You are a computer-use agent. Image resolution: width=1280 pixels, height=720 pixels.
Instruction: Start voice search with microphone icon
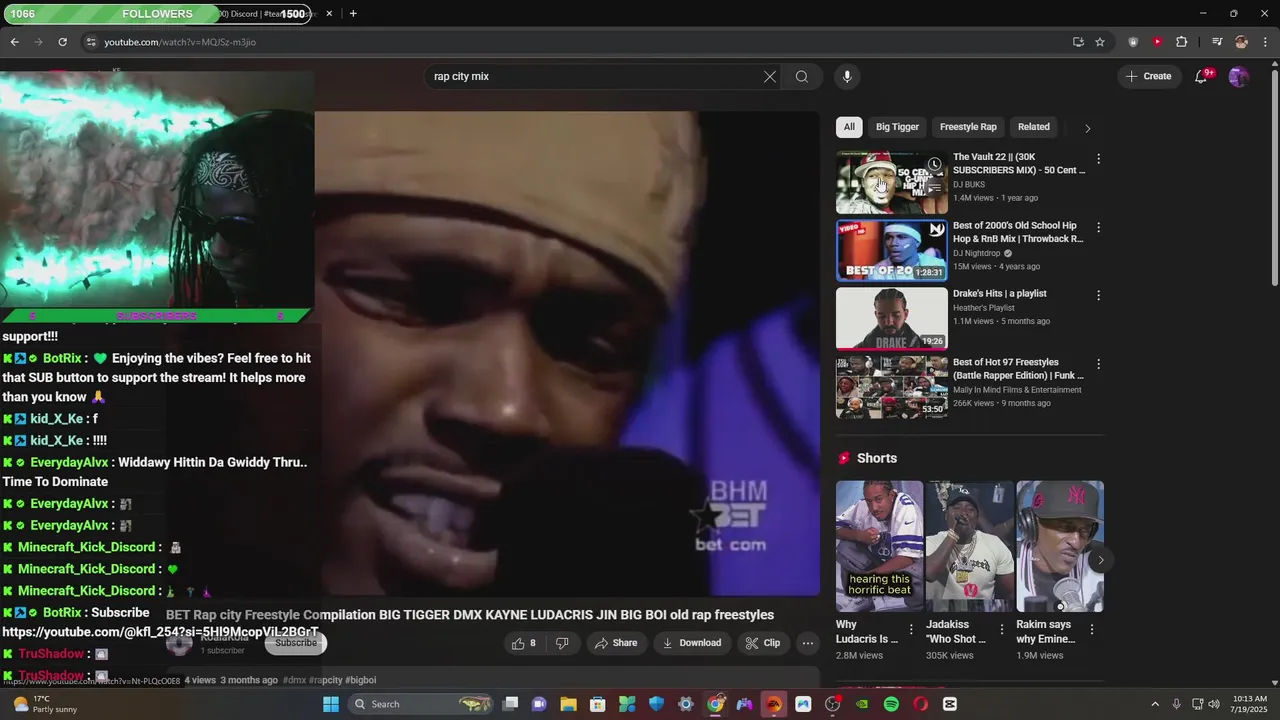pyautogui.click(x=847, y=76)
